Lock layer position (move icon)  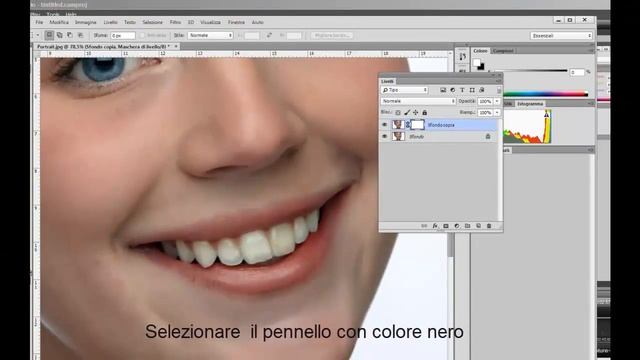pyautogui.click(x=416, y=112)
